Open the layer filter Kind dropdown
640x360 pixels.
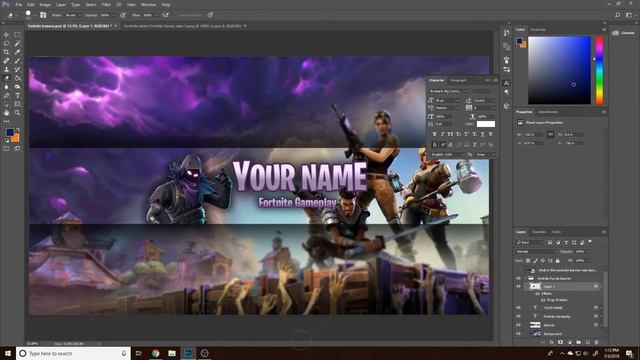[530, 242]
